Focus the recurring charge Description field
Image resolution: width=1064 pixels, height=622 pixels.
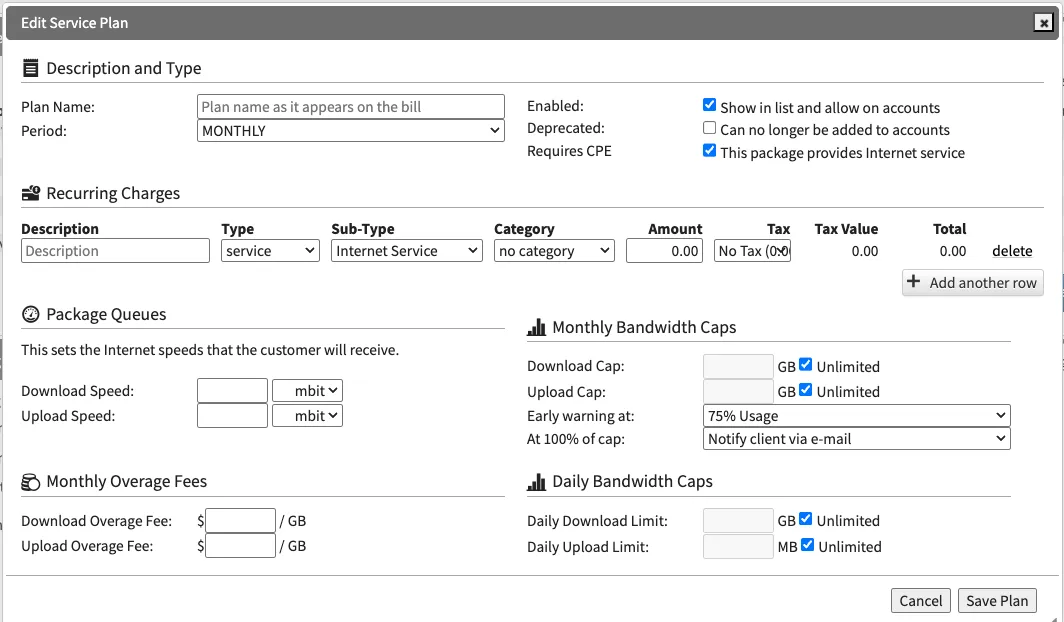[x=115, y=251]
